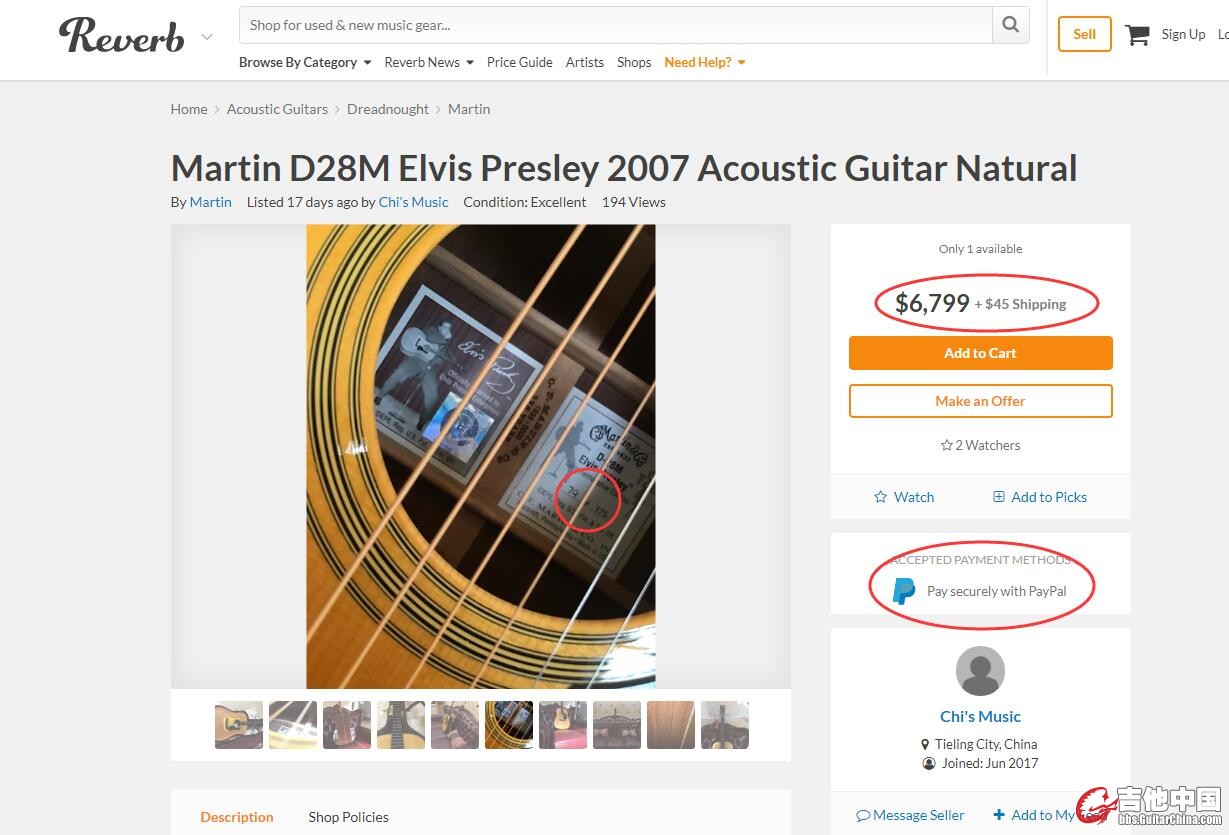Viewport: 1229px width, 835px height.
Task: Expand the dropdown arrow beside Reverb logo
Action: (x=207, y=37)
